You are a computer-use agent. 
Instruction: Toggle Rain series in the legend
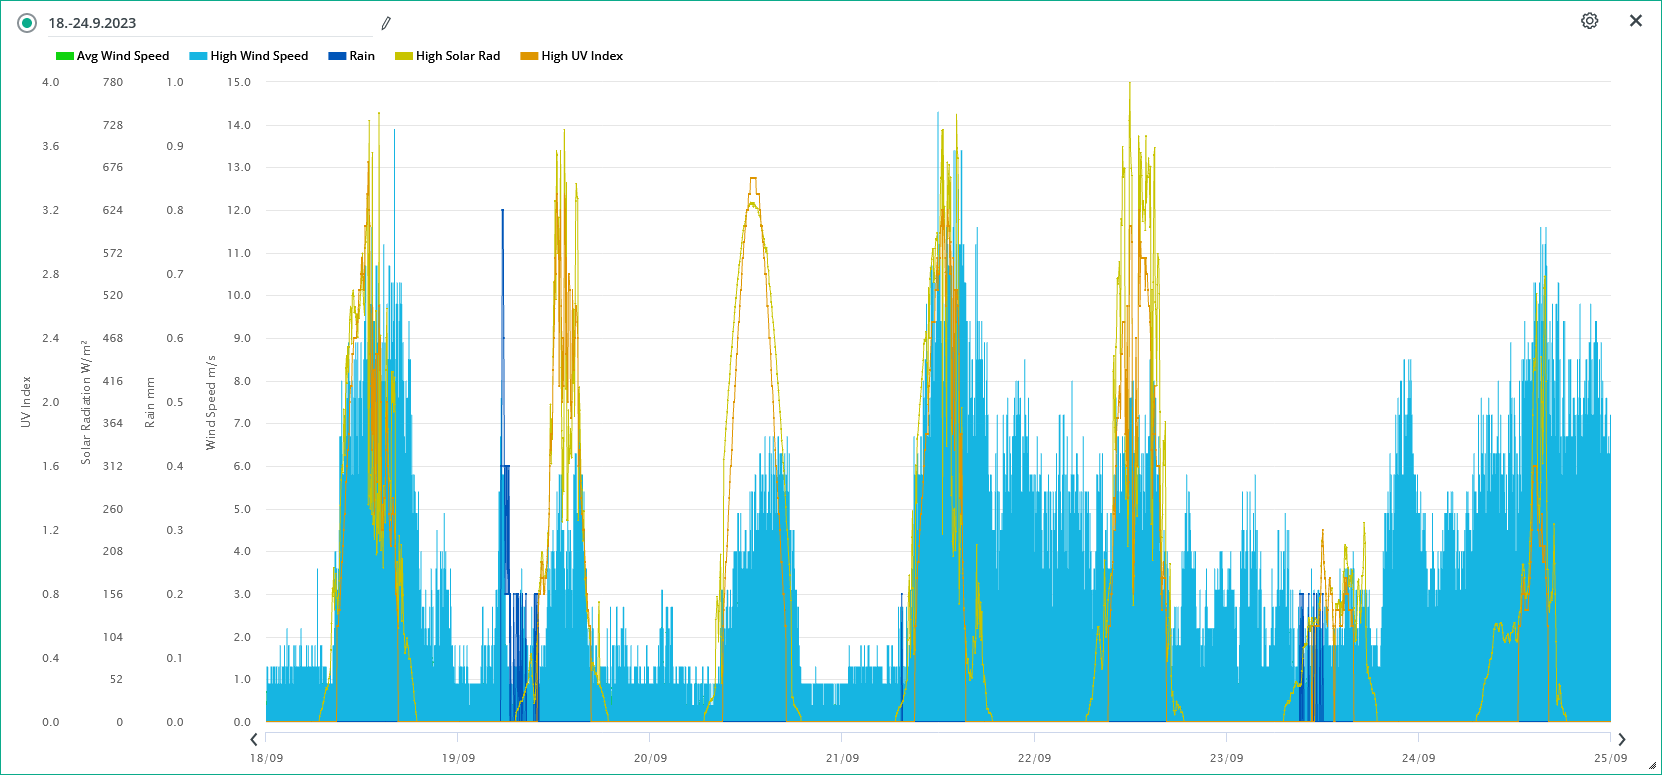click(x=361, y=56)
